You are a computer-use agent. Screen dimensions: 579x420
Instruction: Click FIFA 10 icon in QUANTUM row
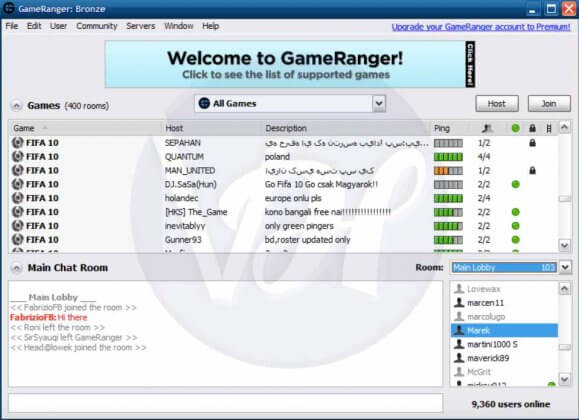(17, 157)
